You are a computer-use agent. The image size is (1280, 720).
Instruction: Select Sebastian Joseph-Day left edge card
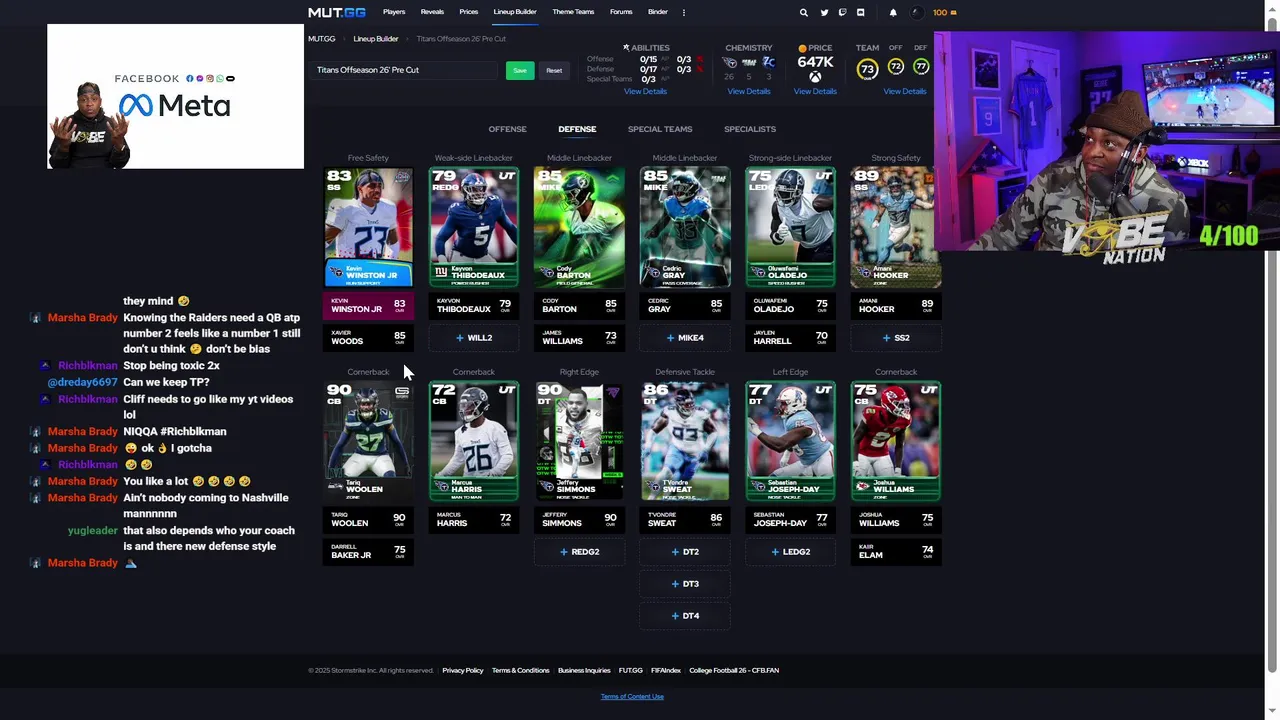tap(790, 441)
